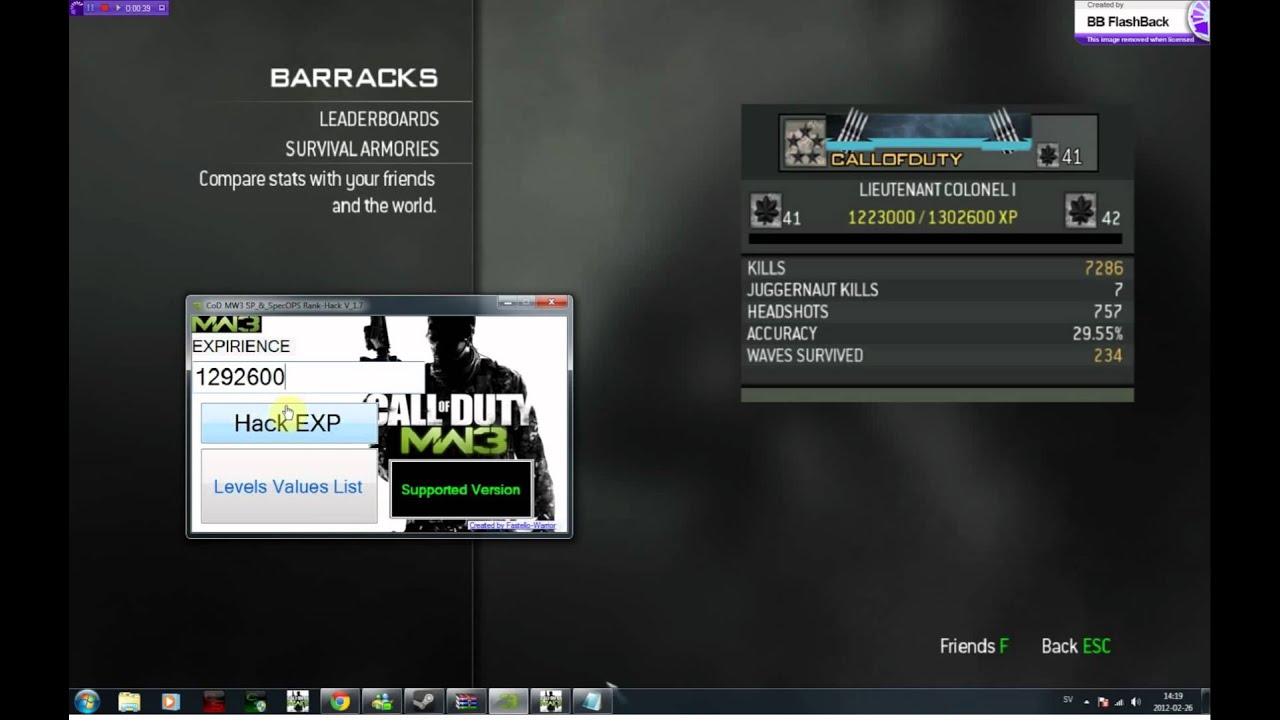Click the small box icon after the recorder timer
The width and height of the screenshot is (1280, 720).
161,7
